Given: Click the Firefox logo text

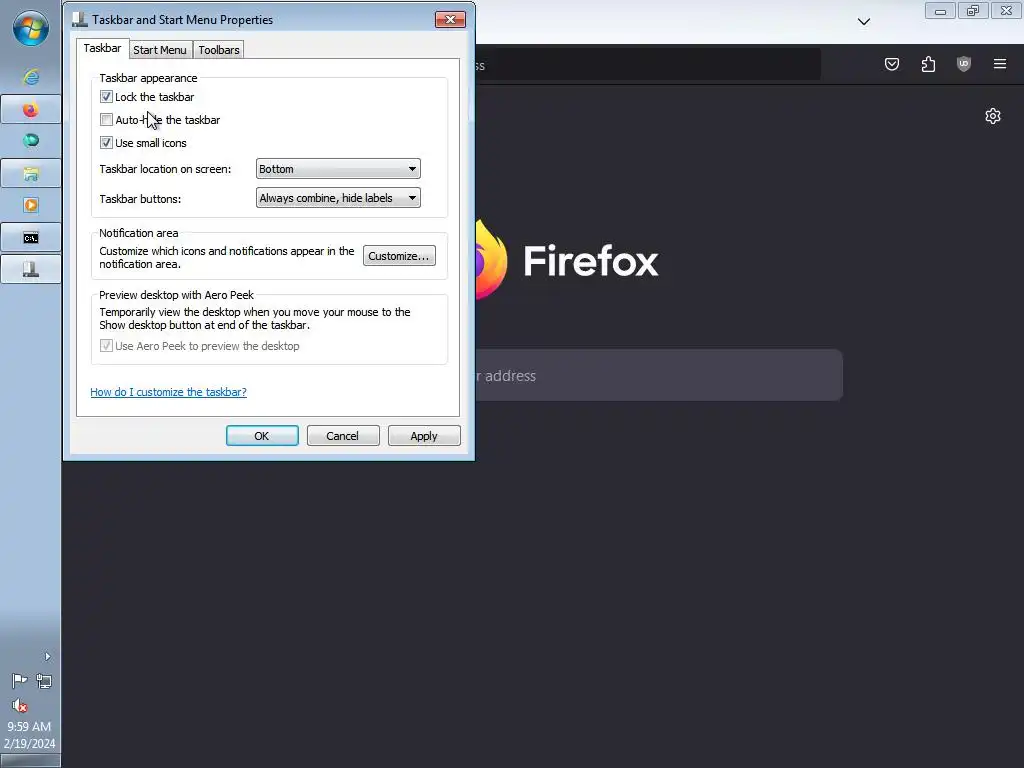Looking at the screenshot, I should [591, 261].
